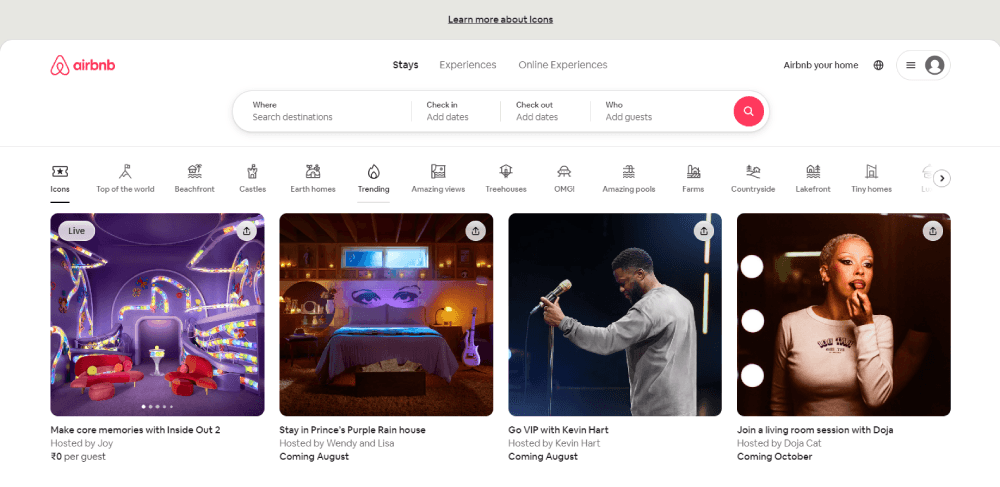Click 'Hosted by Joy' text
This screenshot has height=487, width=1000.
click(82, 444)
